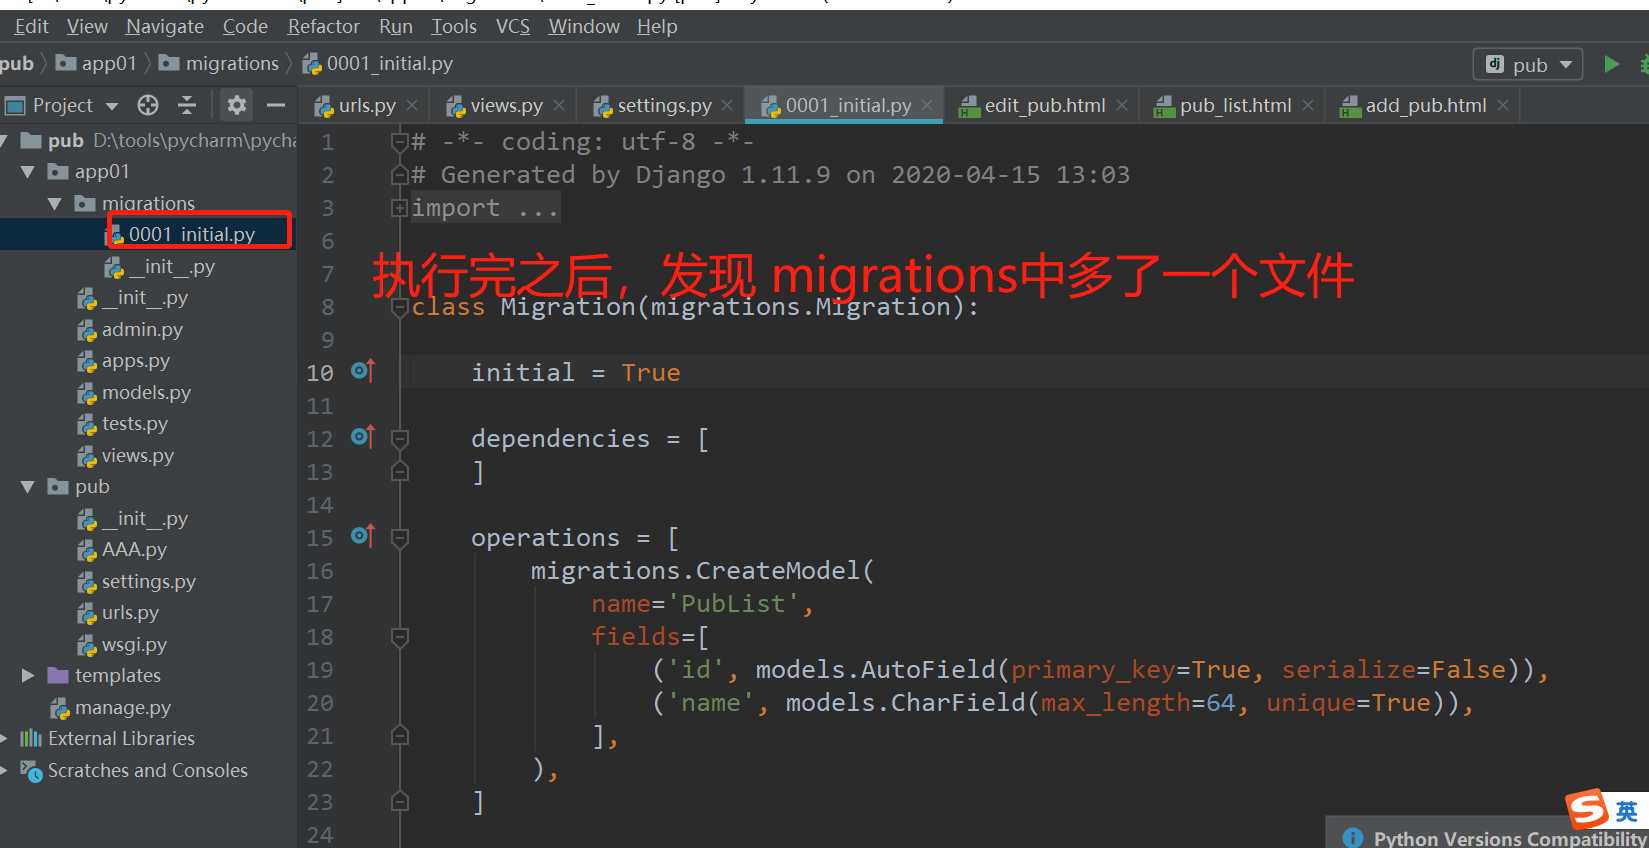
Task: Close the add_pub.html tab
Action: coord(1502,105)
